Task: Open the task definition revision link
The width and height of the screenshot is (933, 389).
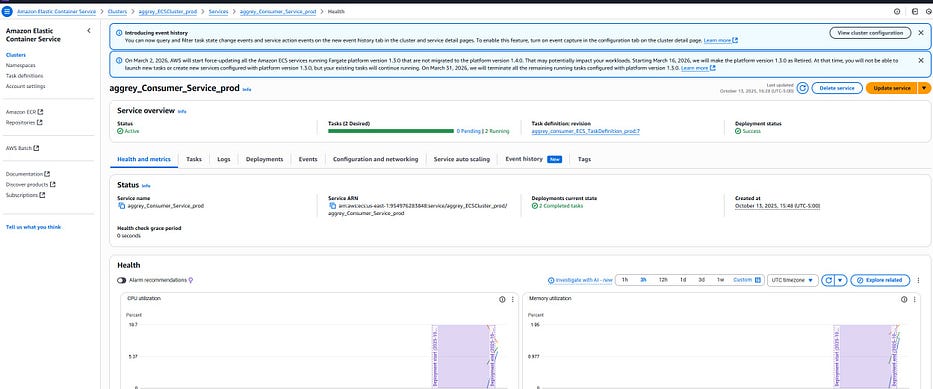Action: (586, 131)
